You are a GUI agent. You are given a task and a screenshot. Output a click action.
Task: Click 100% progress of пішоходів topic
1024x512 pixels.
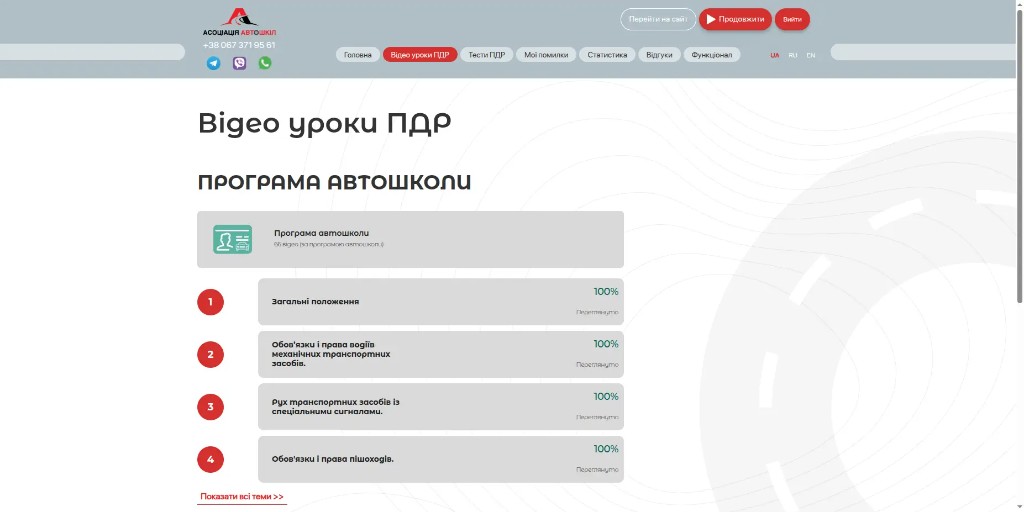pos(605,449)
